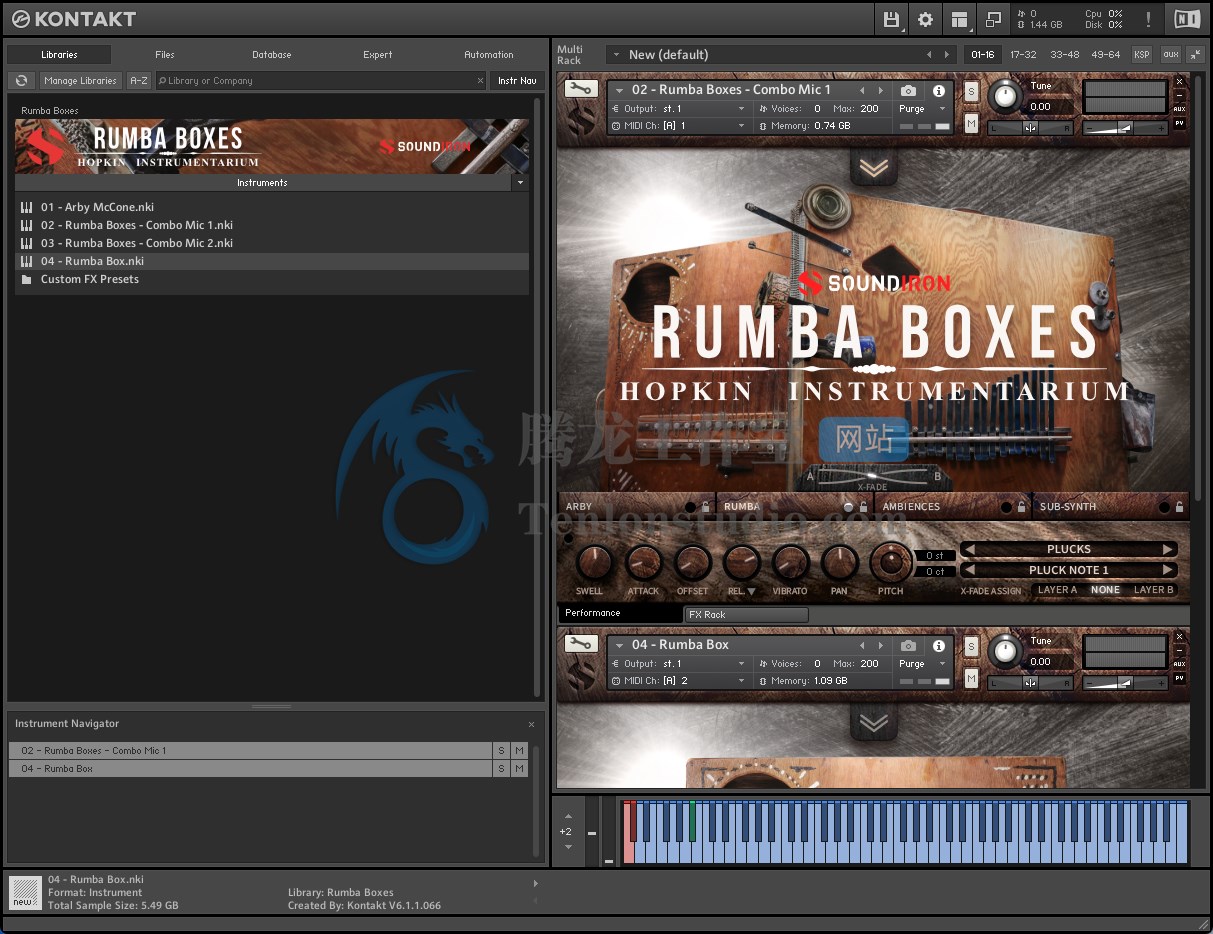Click the search clear X in library search
The width and height of the screenshot is (1213, 934).
pyautogui.click(x=480, y=81)
